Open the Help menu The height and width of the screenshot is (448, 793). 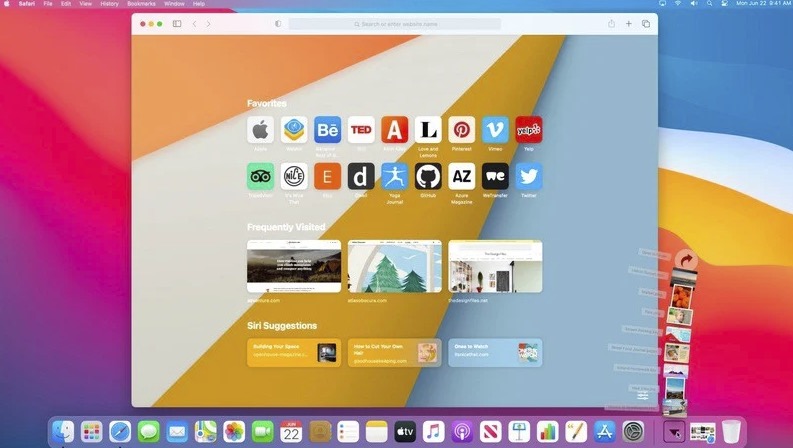pyautogui.click(x=199, y=4)
